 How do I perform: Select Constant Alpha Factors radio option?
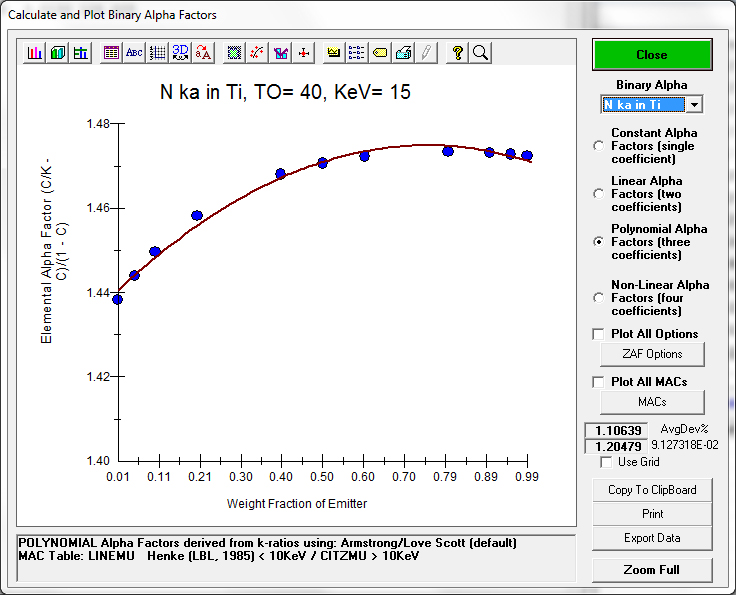pyautogui.click(x=599, y=146)
